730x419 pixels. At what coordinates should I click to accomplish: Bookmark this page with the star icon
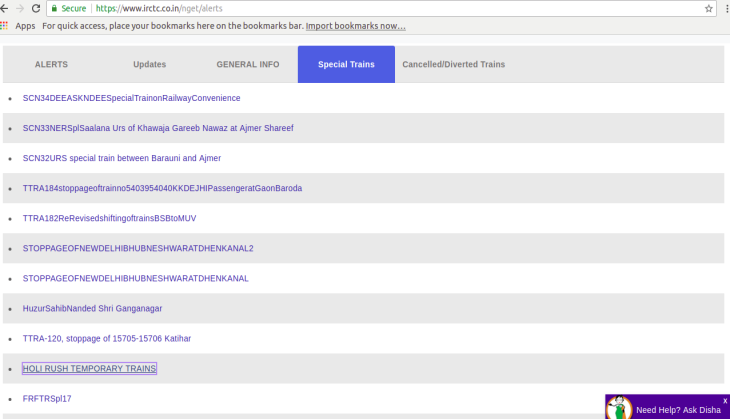click(709, 8)
